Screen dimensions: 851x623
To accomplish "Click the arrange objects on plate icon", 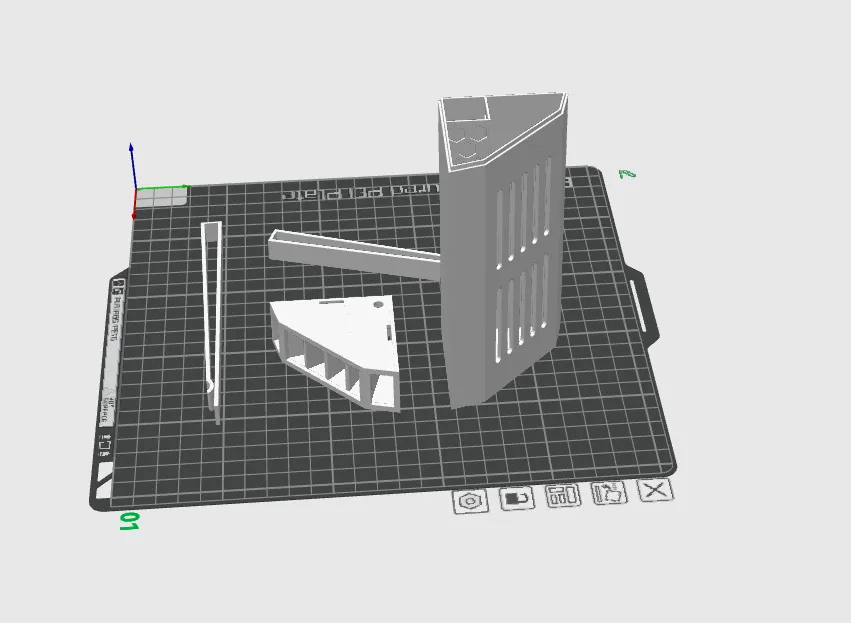I will (563, 495).
